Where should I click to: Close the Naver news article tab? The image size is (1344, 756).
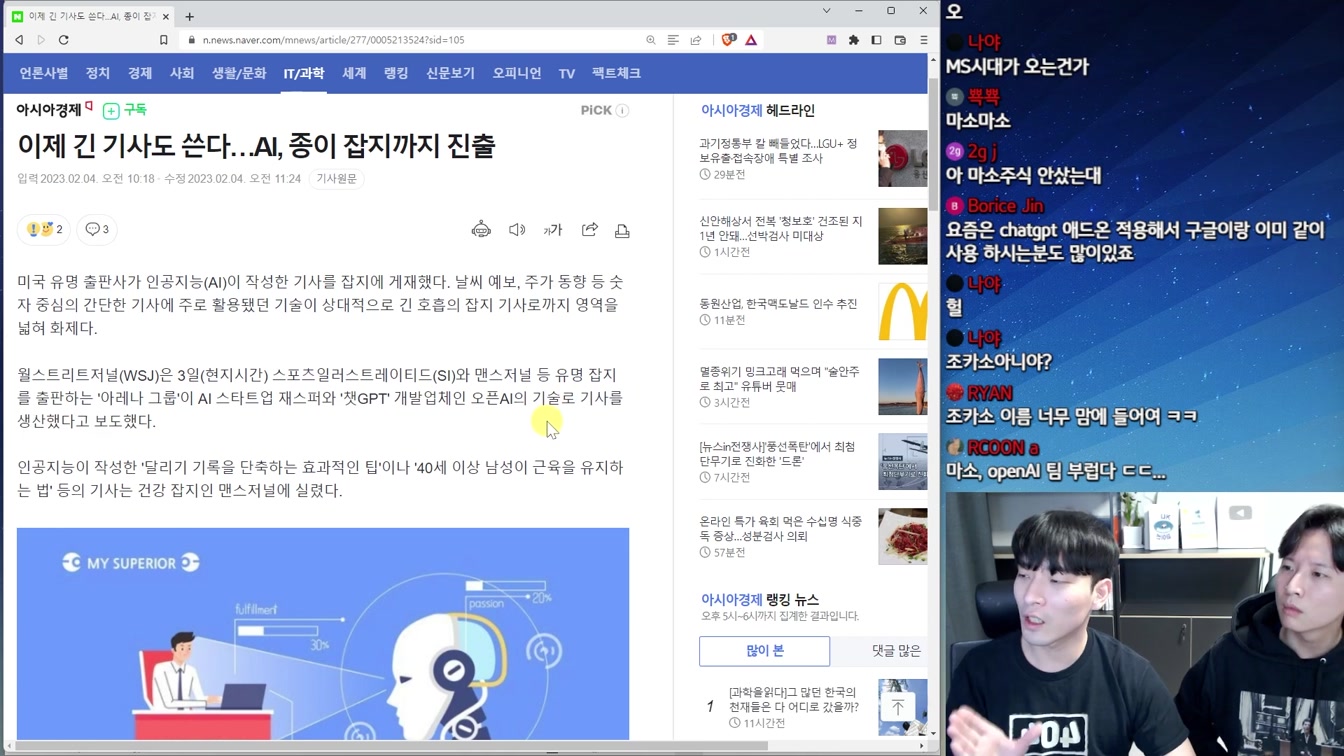166,16
